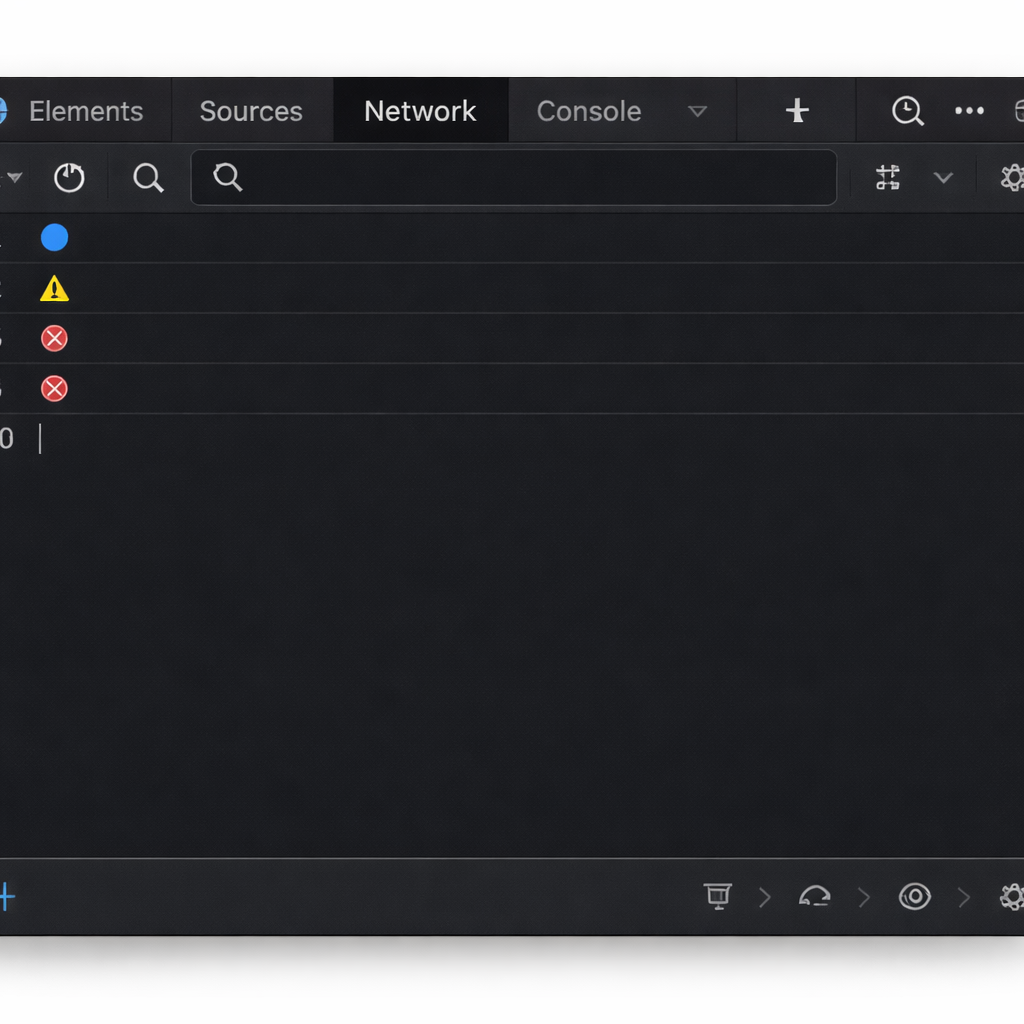Switch to the Elements tab
Viewport: 1024px width, 1024px height.
click(85, 111)
